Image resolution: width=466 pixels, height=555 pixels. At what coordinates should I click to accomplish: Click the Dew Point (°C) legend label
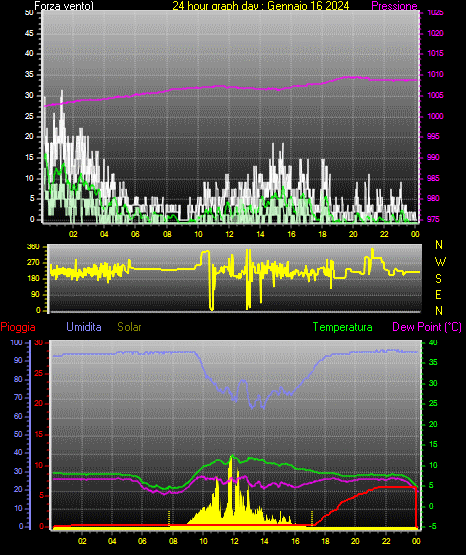tap(427, 327)
